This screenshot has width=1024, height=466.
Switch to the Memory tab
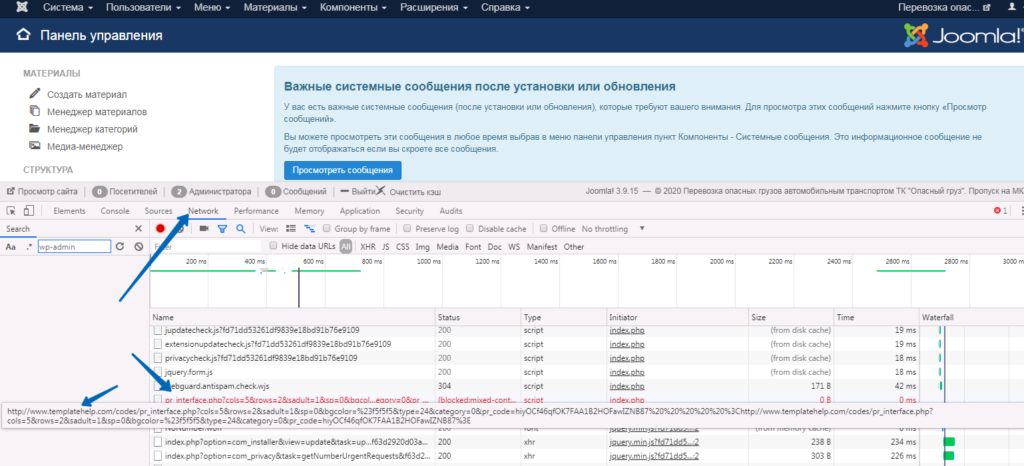(310, 211)
